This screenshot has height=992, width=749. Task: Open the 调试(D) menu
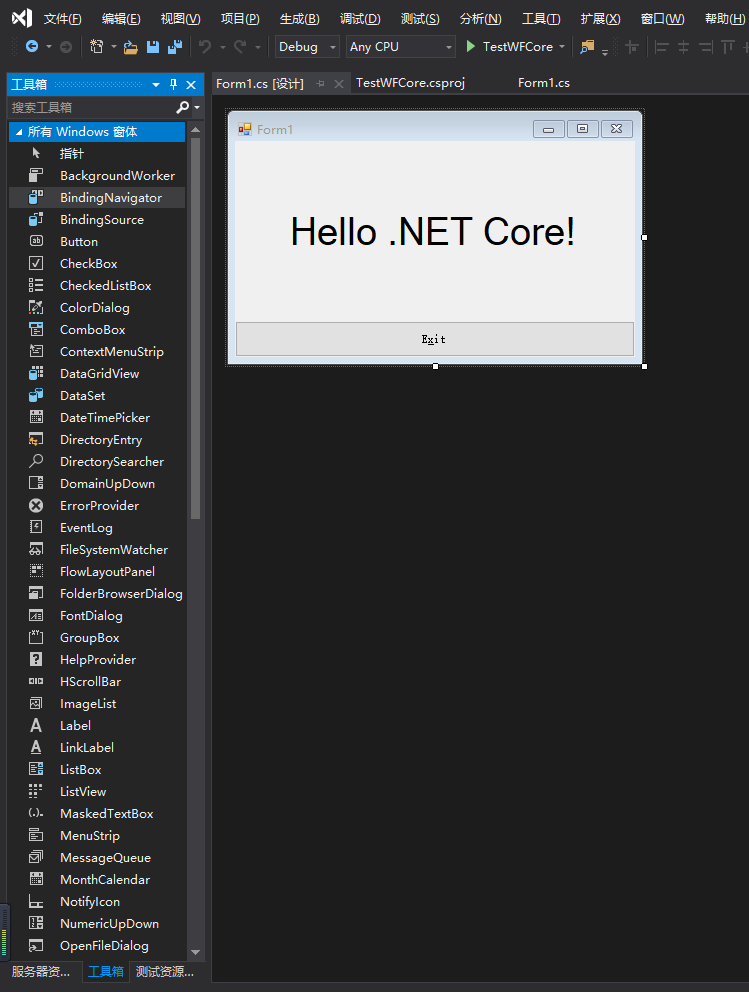click(360, 17)
